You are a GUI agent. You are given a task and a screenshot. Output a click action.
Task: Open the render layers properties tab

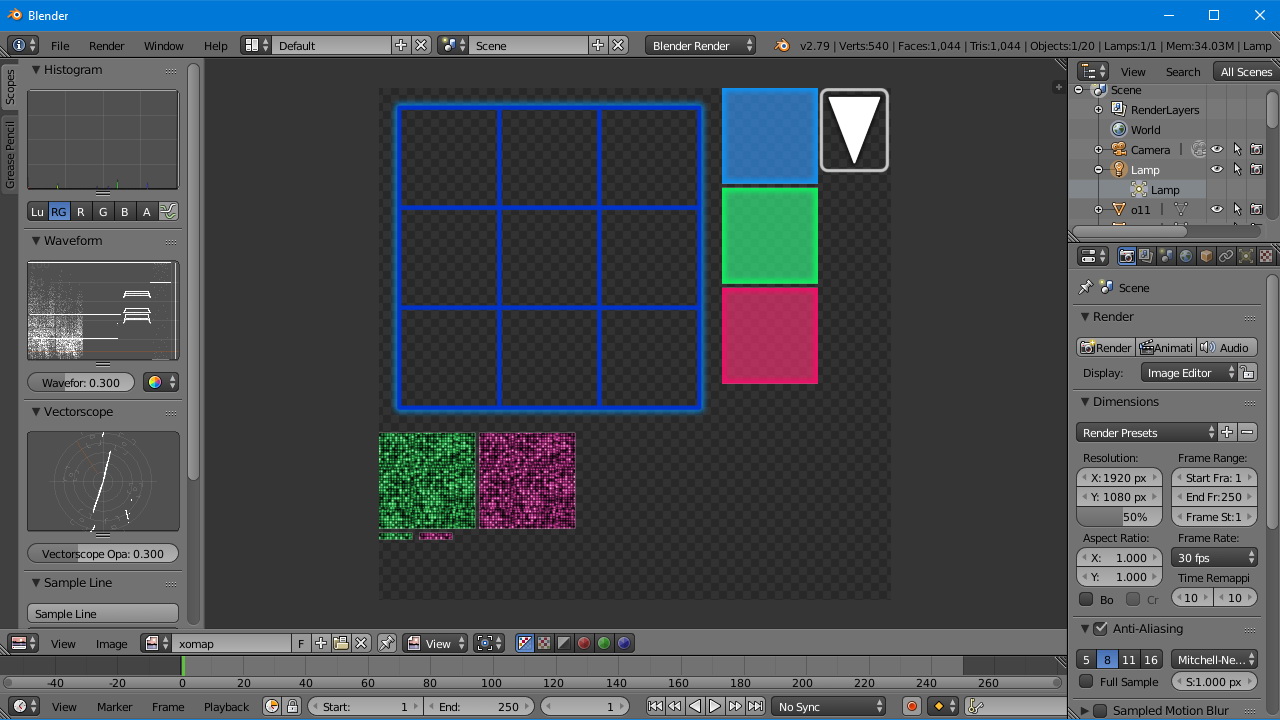click(x=1146, y=256)
